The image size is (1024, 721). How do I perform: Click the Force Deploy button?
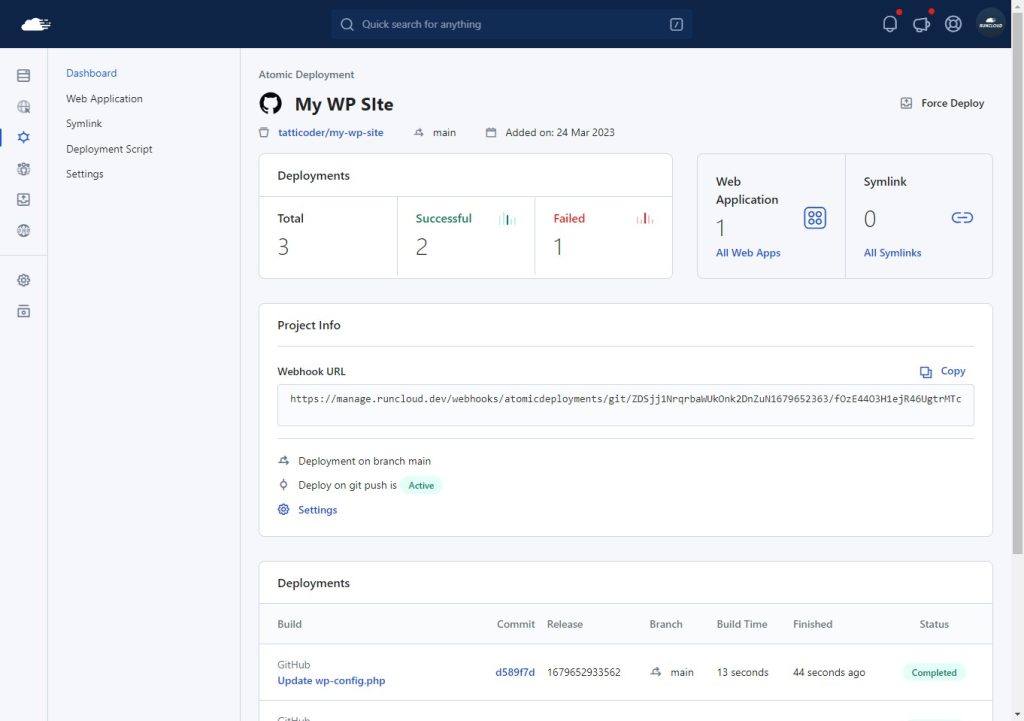[x=942, y=103]
